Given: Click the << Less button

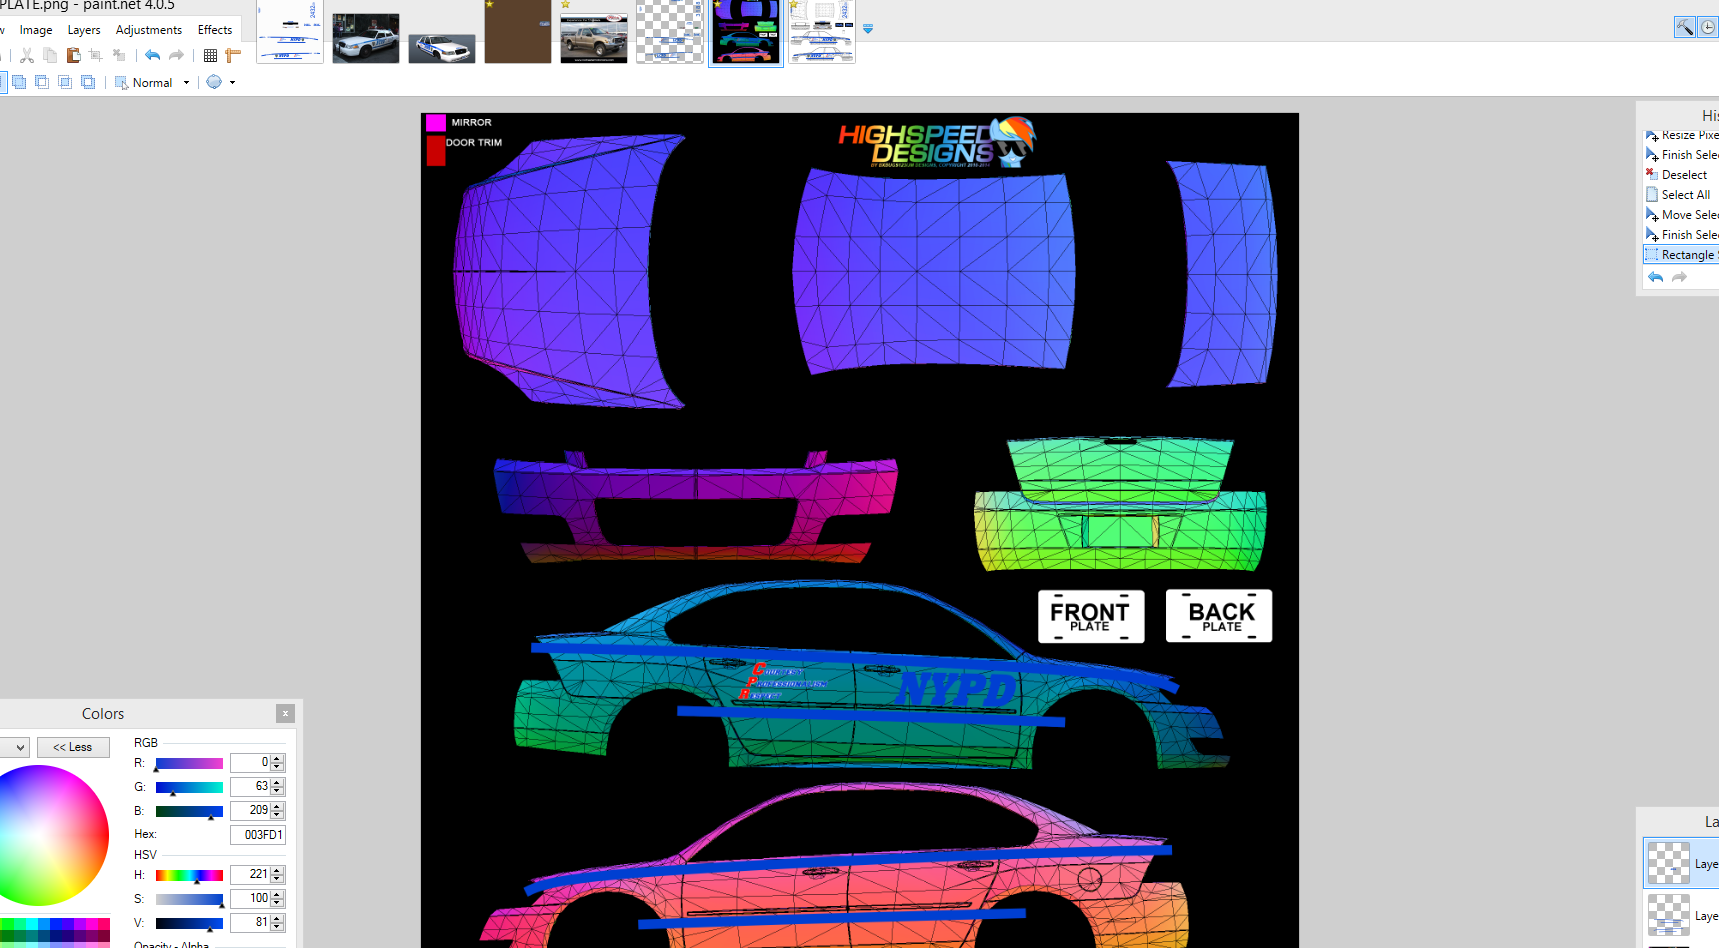Looking at the screenshot, I should point(73,747).
